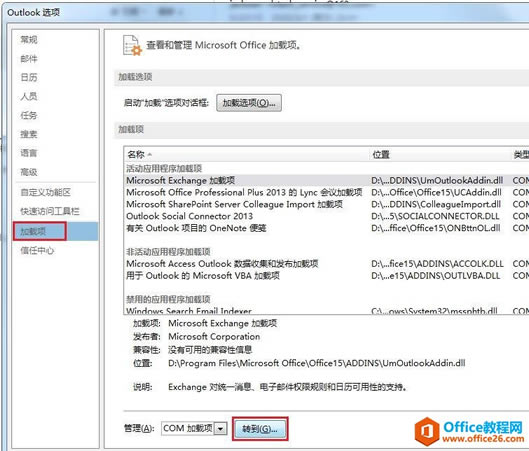Screen dimensions: 529x451
Task: Click the 转到(G)... button
Action: (260, 429)
